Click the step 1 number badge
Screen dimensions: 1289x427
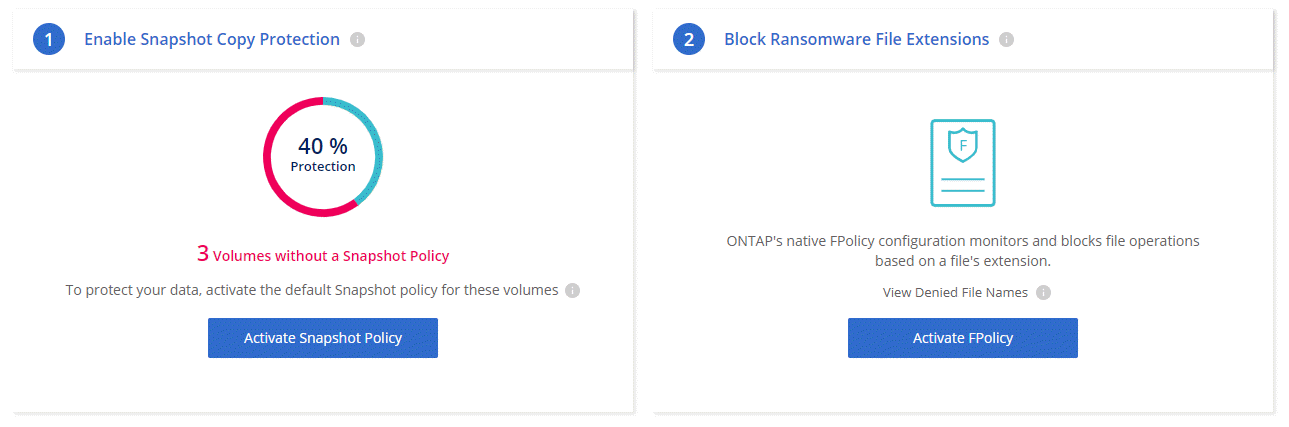[49, 40]
